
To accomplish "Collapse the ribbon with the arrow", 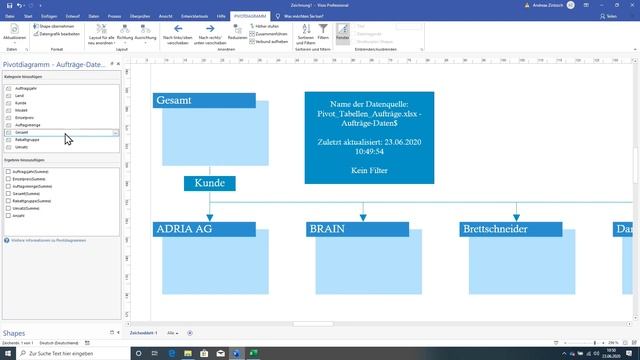I will 635,49.
